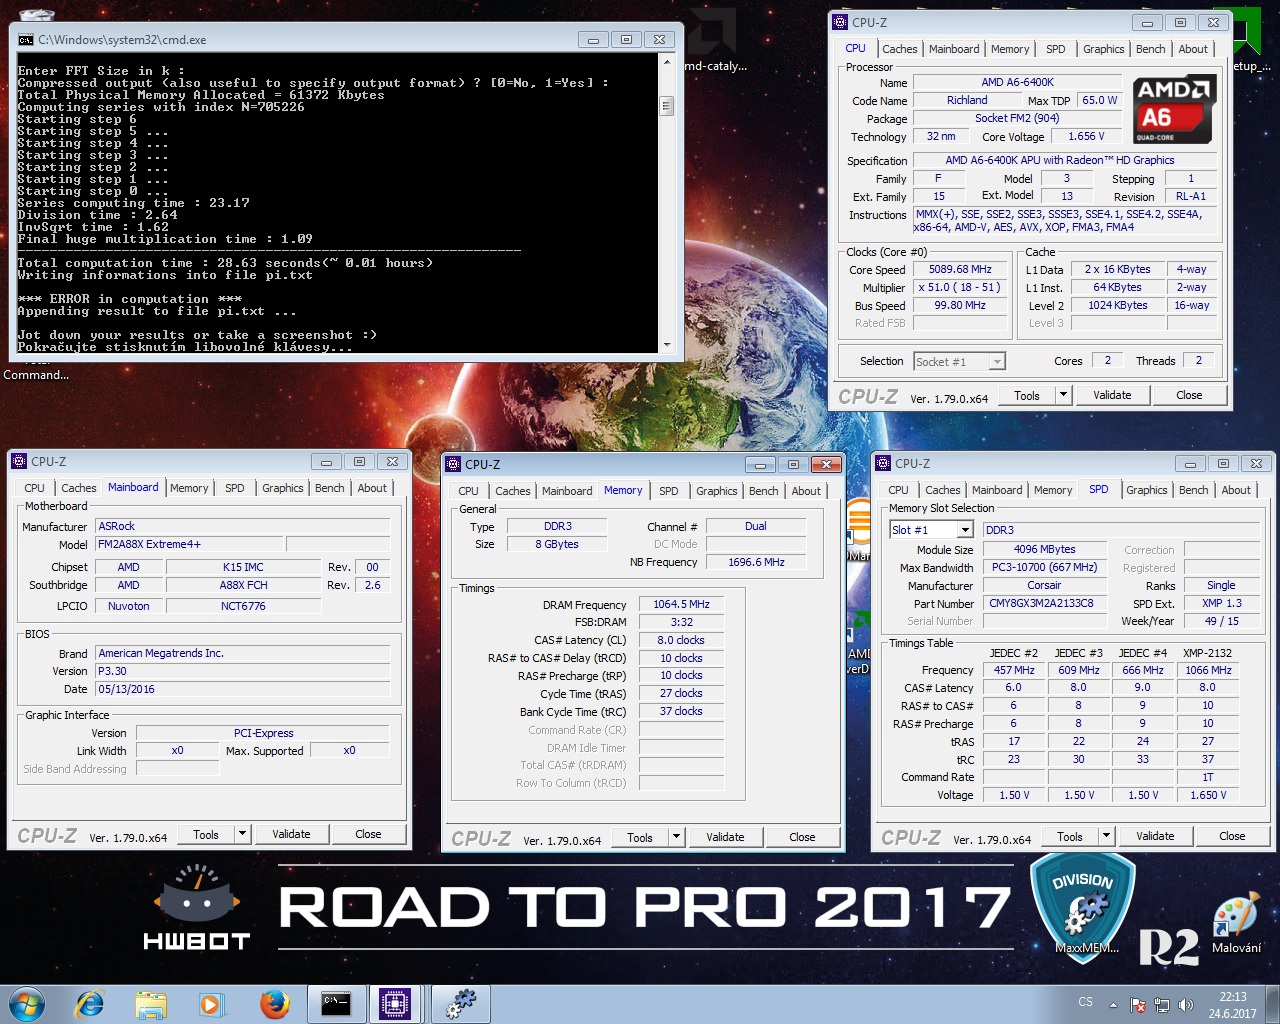The height and width of the screenshot is (1024, 1280).
Task: Click the network tray icon
Action: (1162, 1004)
